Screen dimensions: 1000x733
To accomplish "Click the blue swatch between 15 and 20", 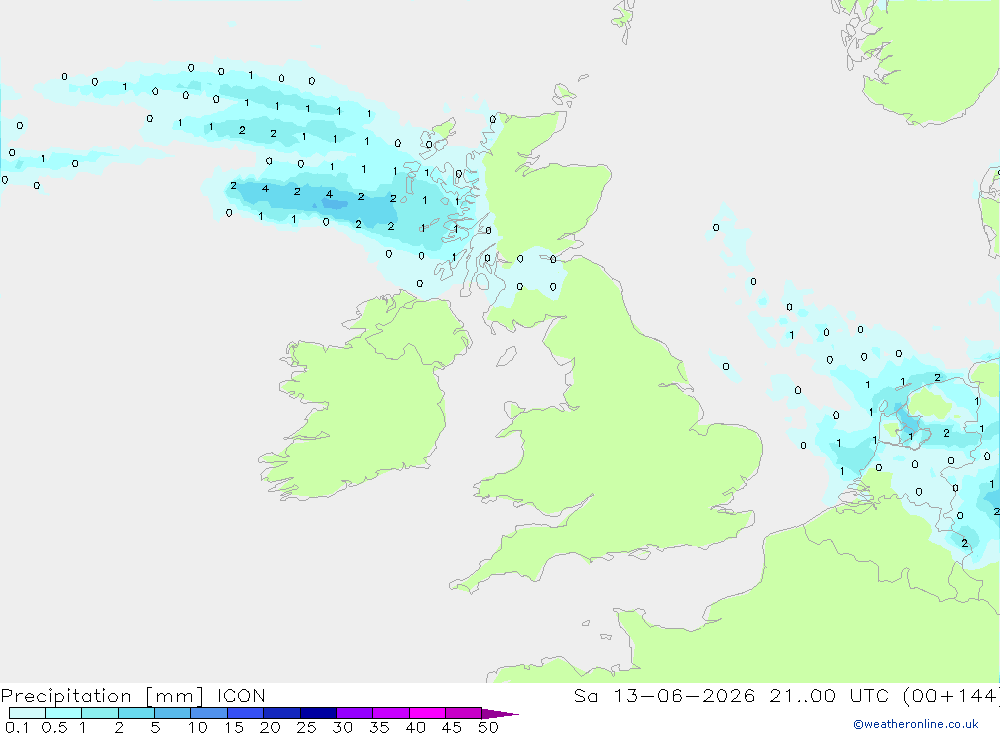I will [246, 713].
